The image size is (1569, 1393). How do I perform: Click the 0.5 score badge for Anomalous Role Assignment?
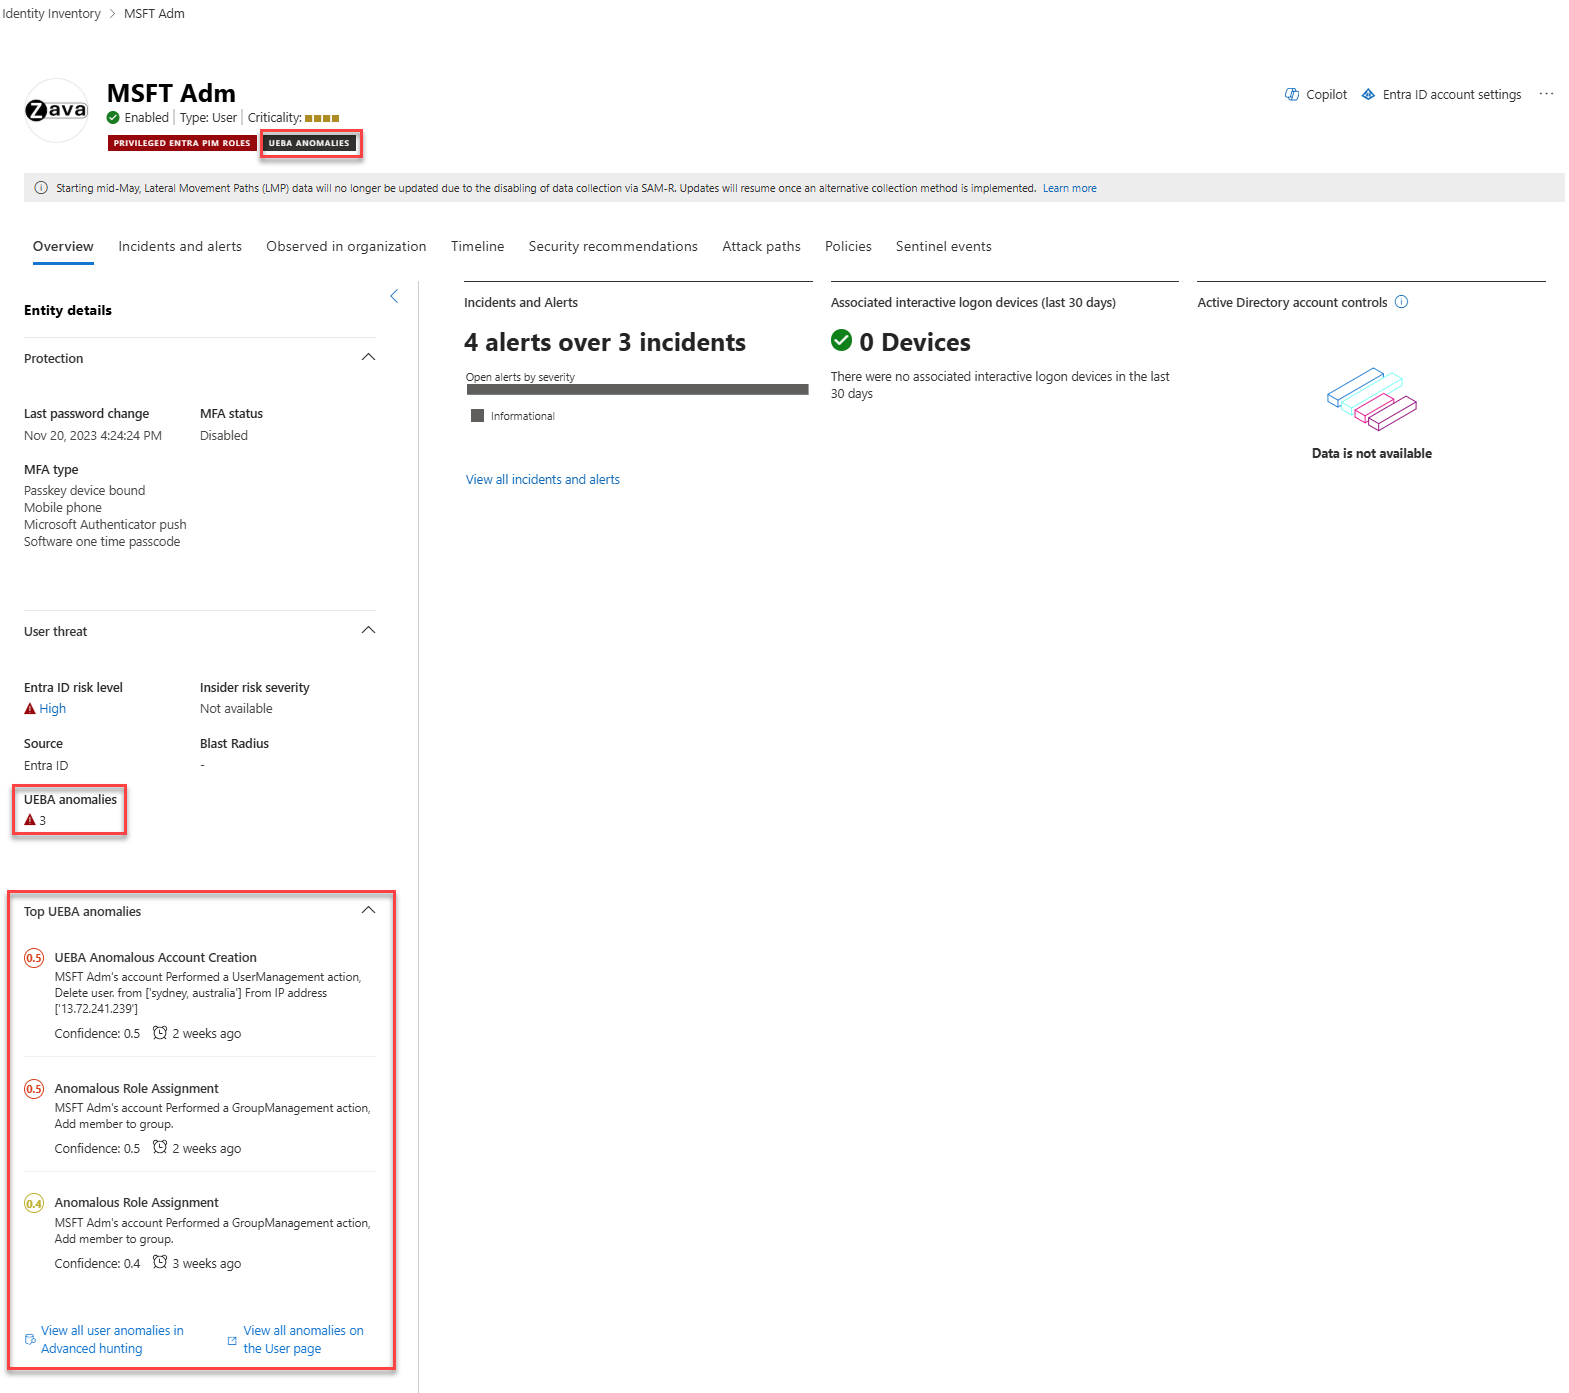(x=34, y=1089)
